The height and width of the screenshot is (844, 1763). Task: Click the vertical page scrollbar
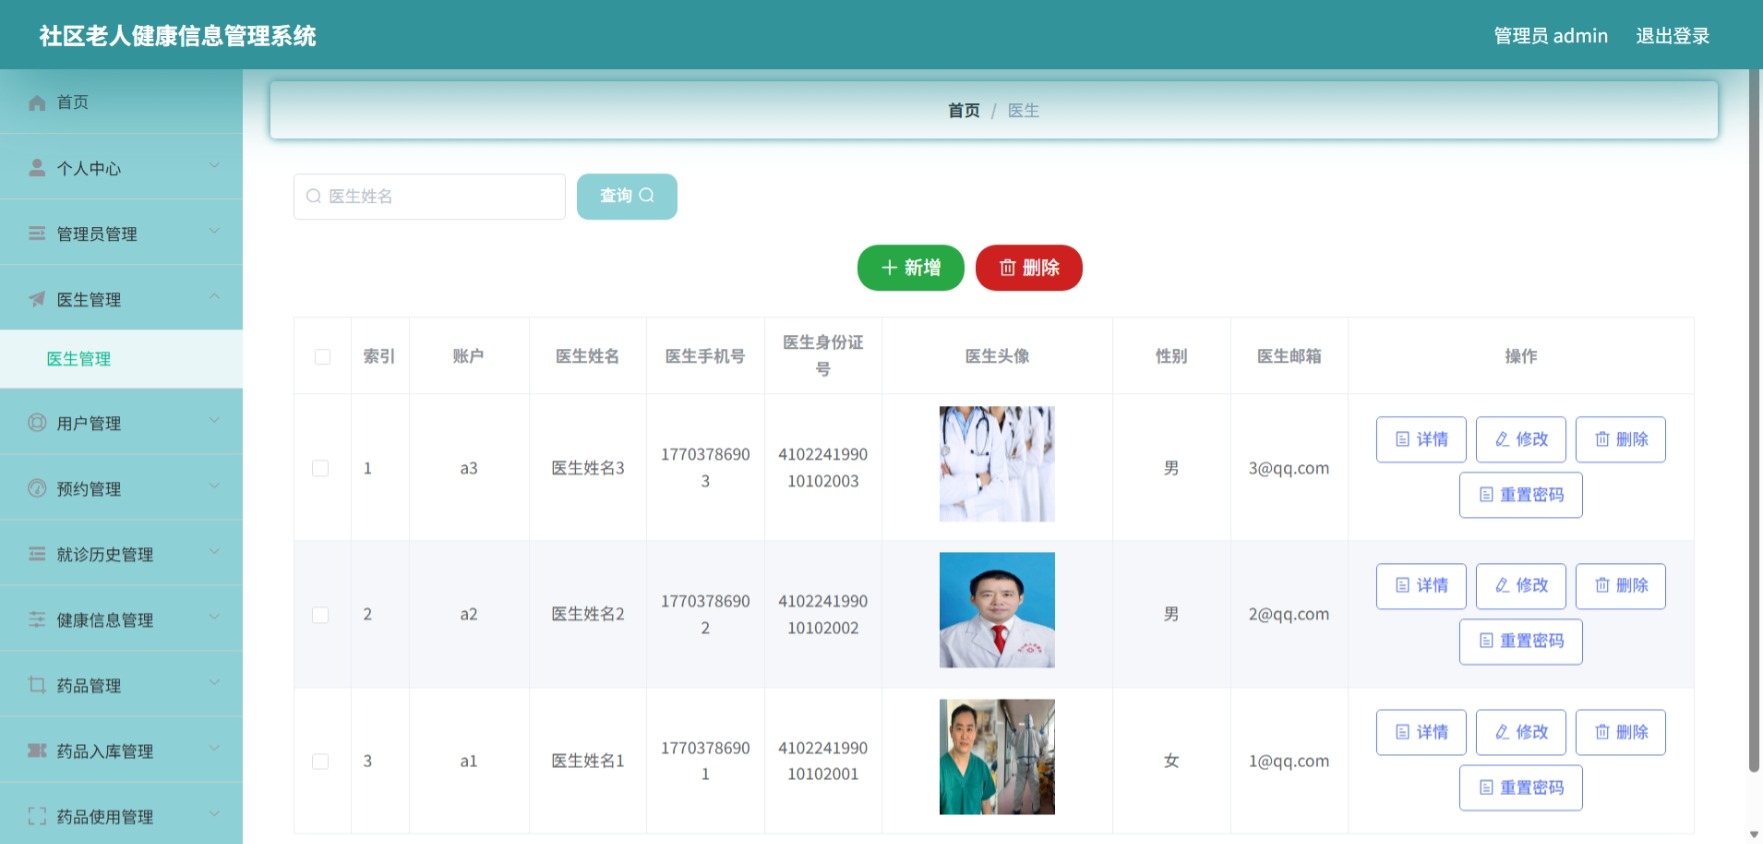click(x=1754, y=420)
